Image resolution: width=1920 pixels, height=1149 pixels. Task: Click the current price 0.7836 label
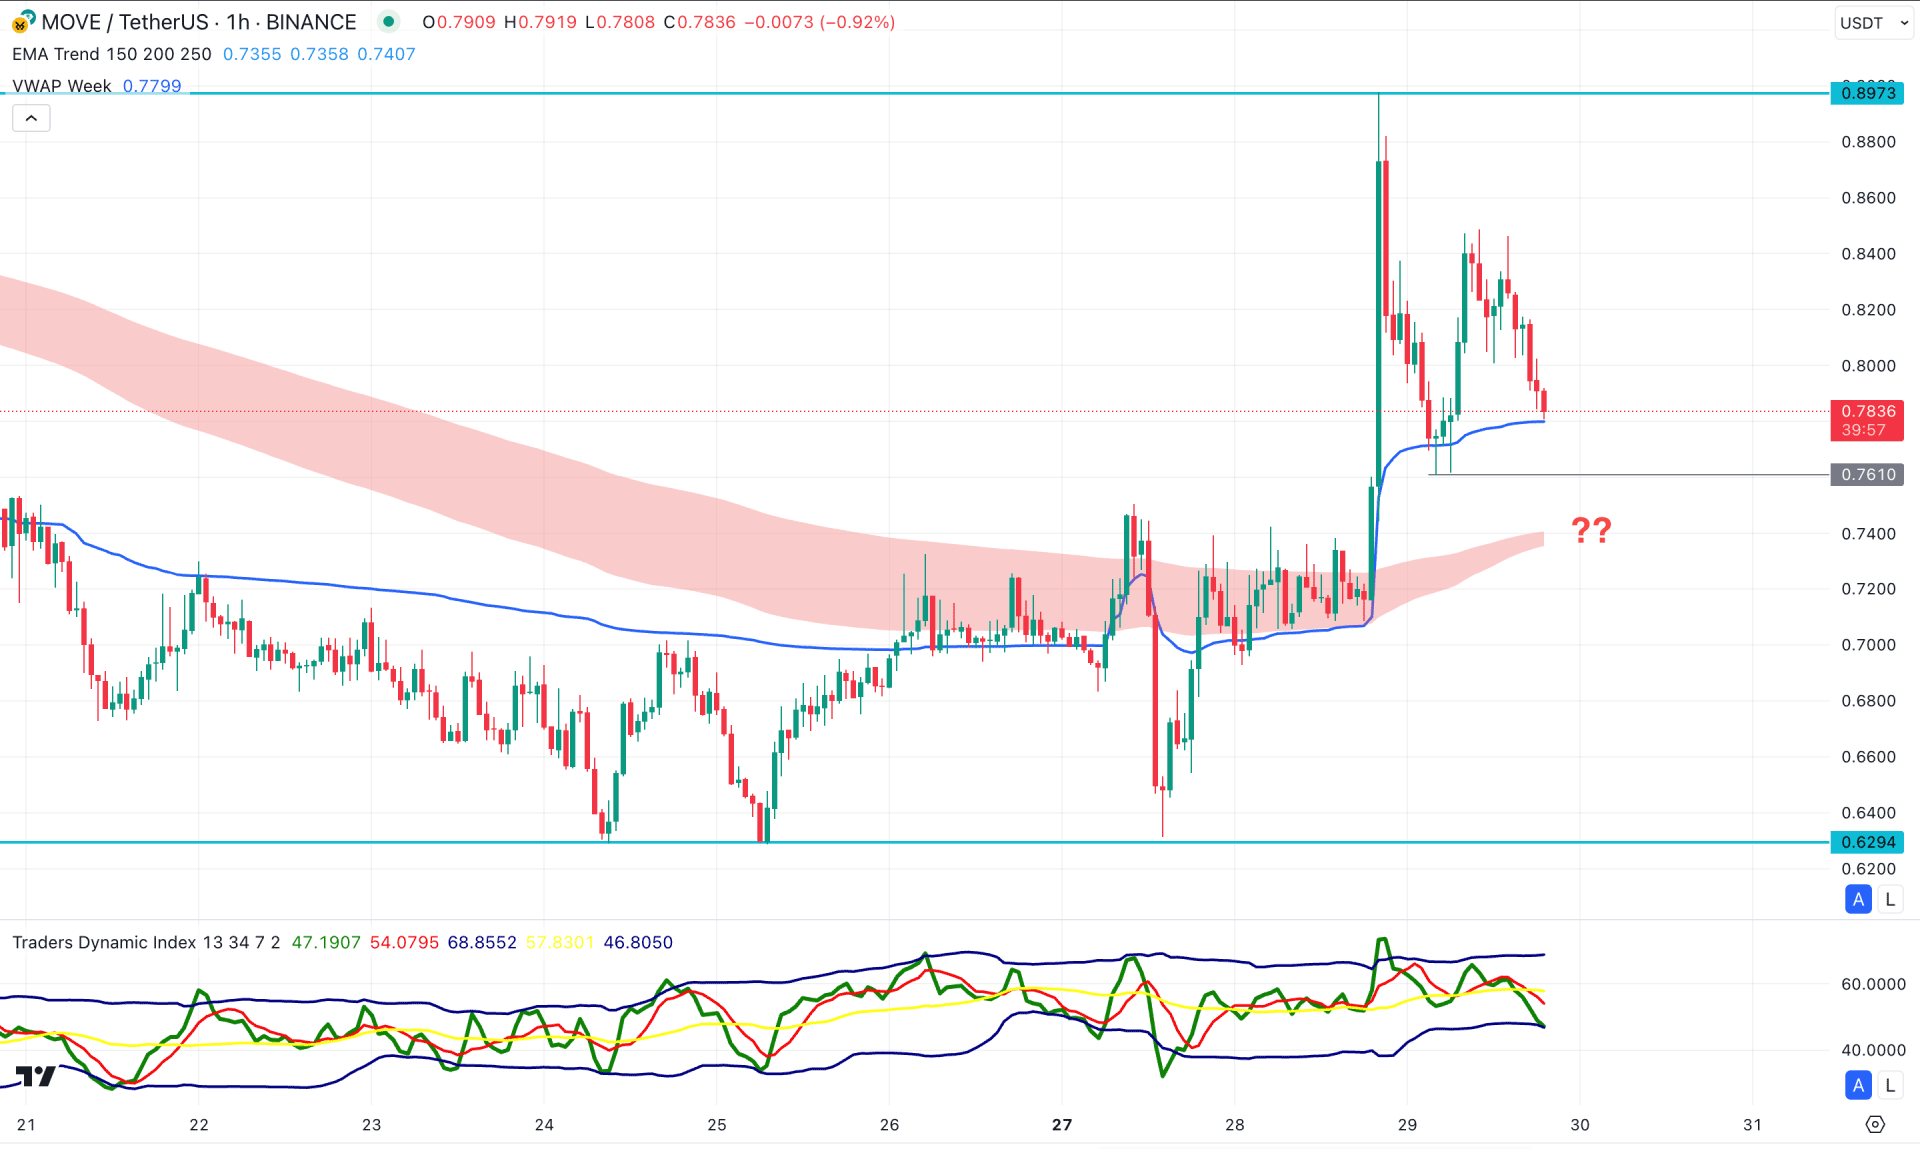1867,420
